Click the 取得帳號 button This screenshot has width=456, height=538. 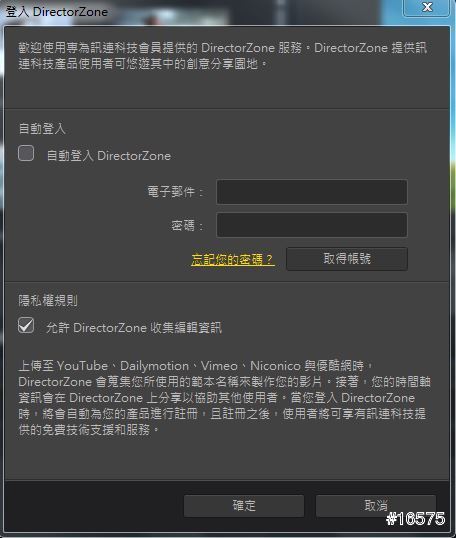347,259
